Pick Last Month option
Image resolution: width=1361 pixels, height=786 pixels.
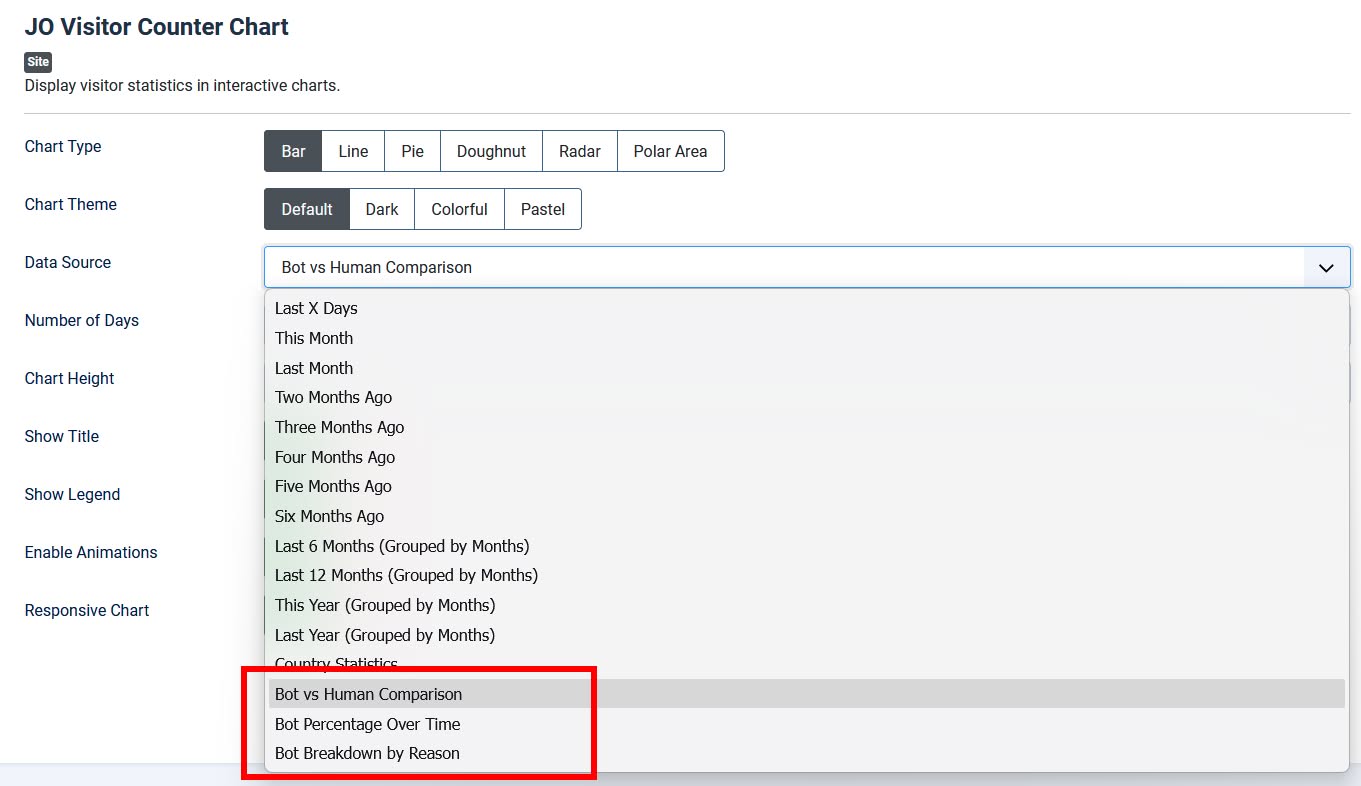tap(807, 368)
